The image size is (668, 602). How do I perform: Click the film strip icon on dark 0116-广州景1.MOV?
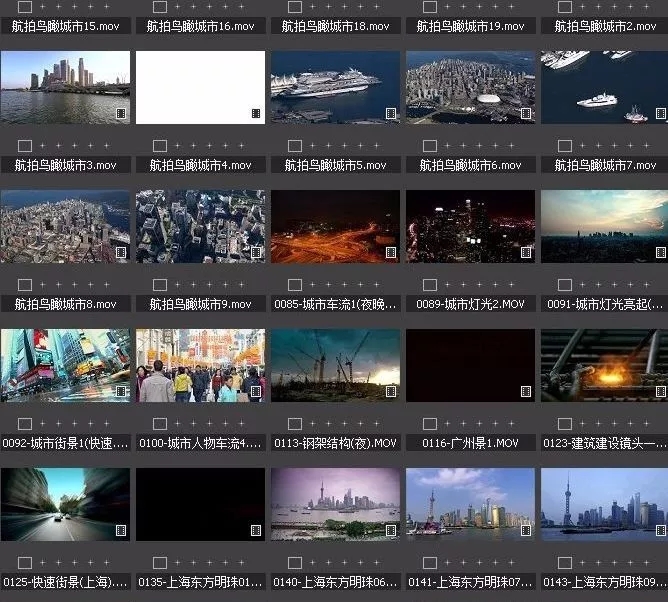[x=526, y=391]
